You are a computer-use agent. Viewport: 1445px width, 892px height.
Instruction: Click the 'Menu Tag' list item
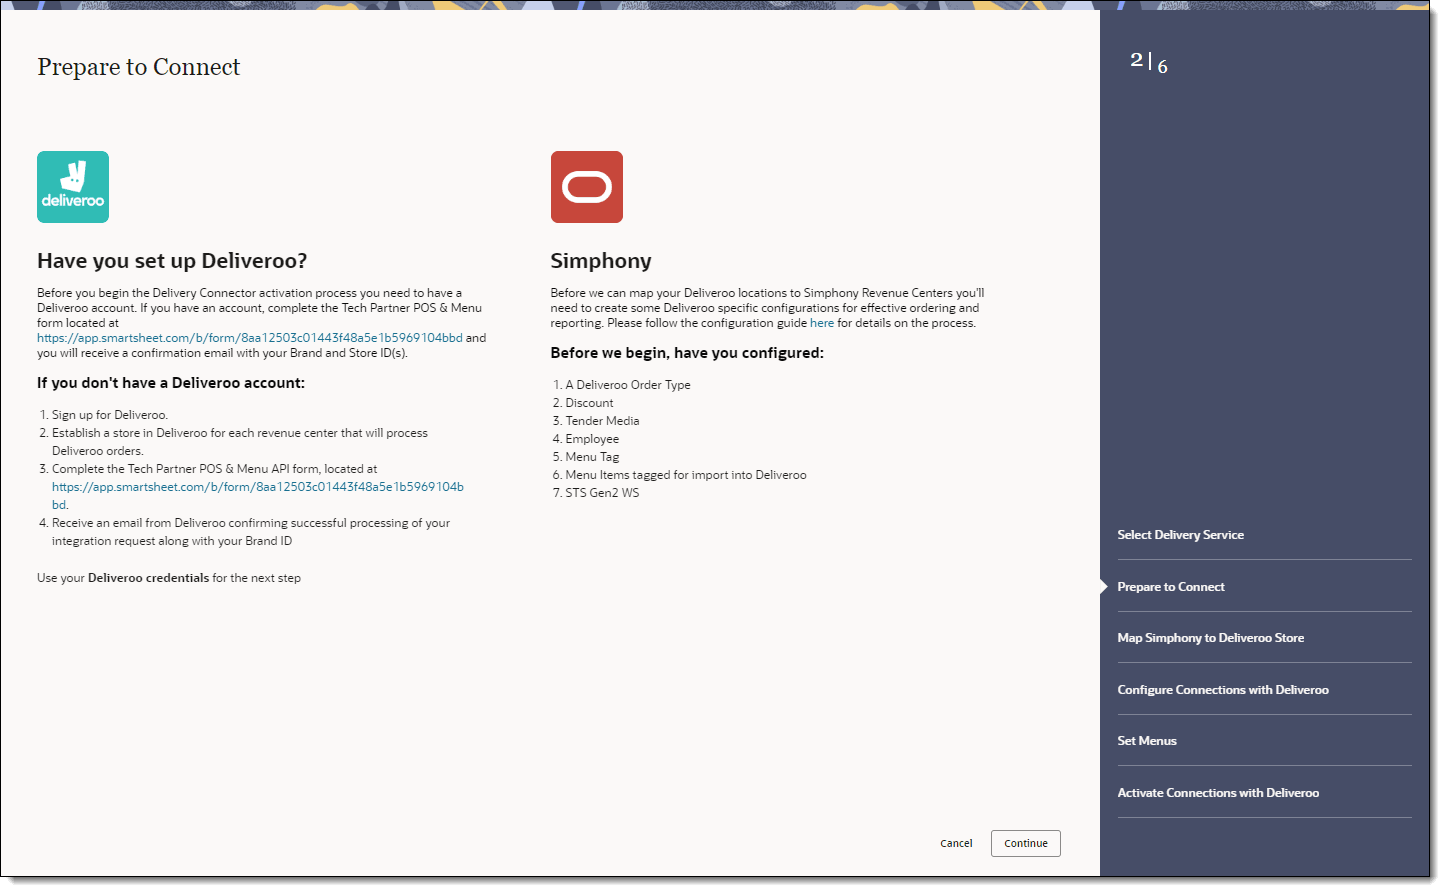[x=593, y=457]
